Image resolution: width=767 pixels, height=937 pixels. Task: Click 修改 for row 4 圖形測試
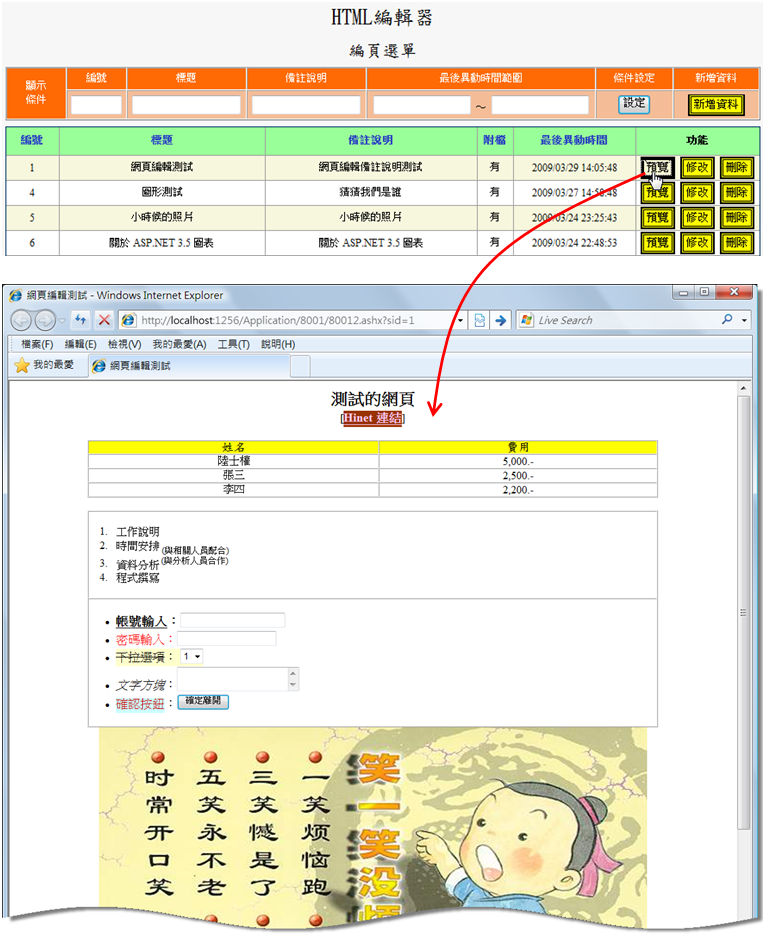[x=698, y=192]
